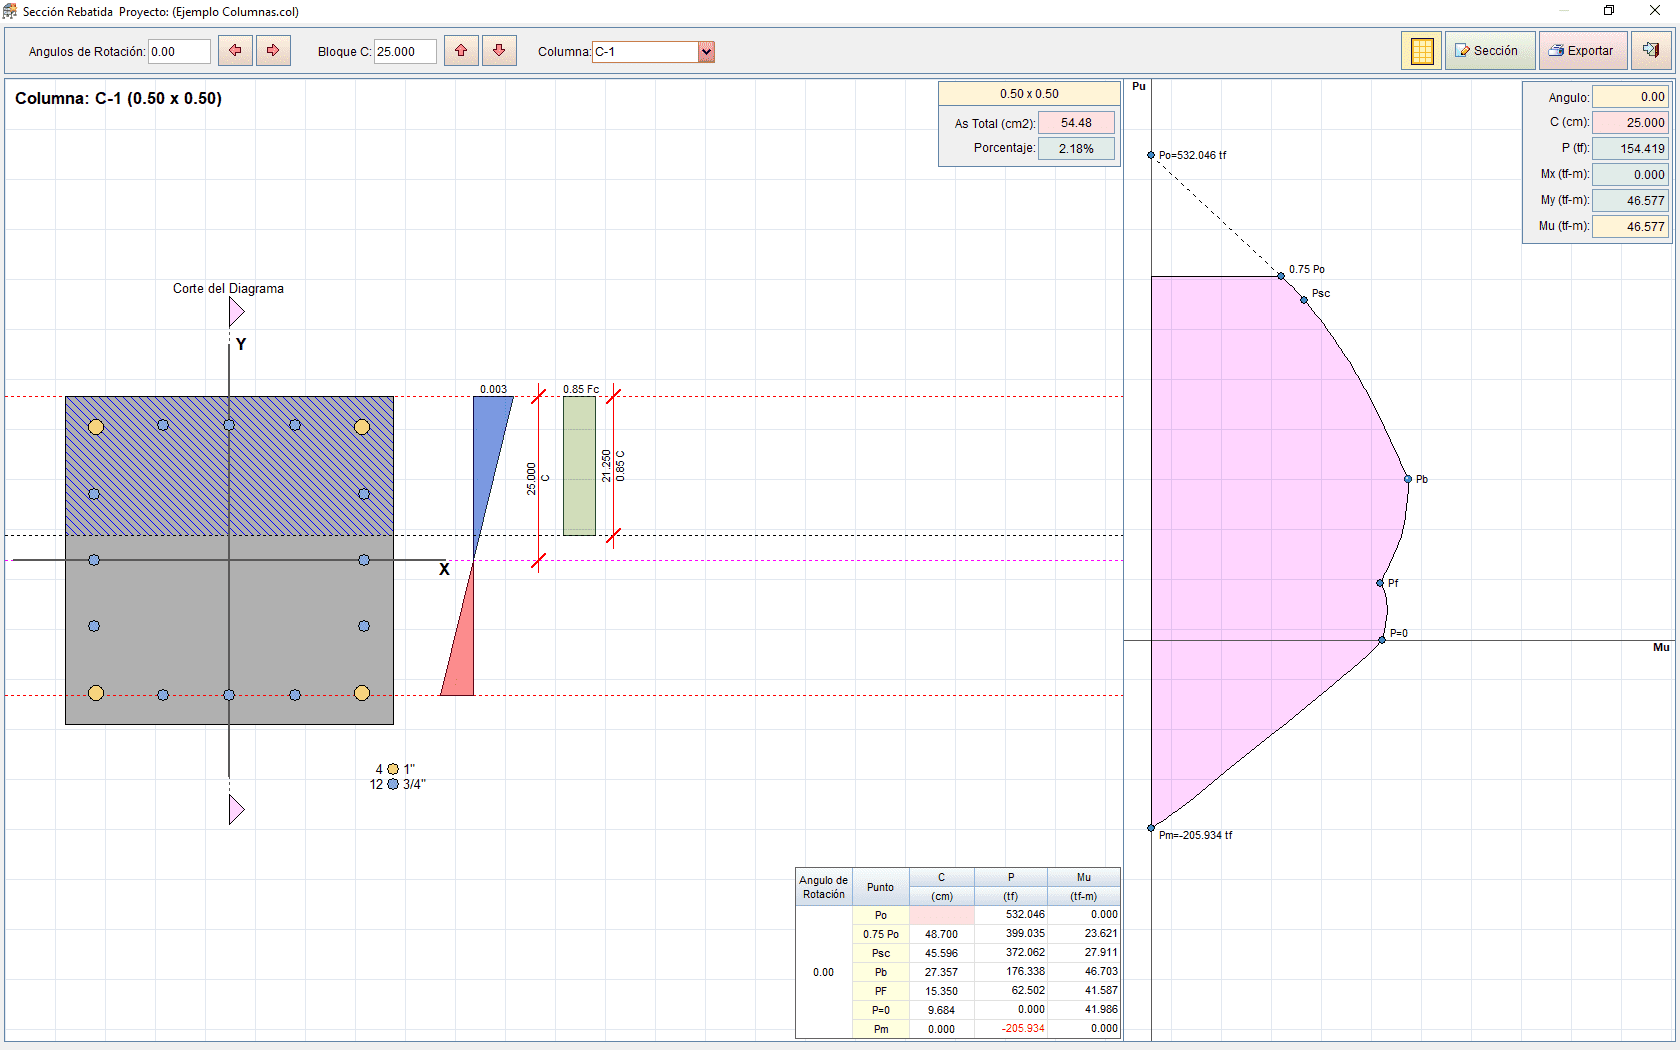This screenshot has width=1680, height=1050.
Task: Click the Bloque C value field
Action: pos(404,50)
